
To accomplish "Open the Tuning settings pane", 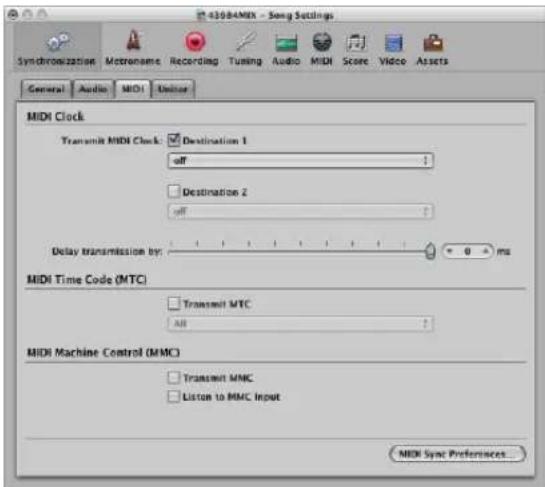I will coord(245,49).
